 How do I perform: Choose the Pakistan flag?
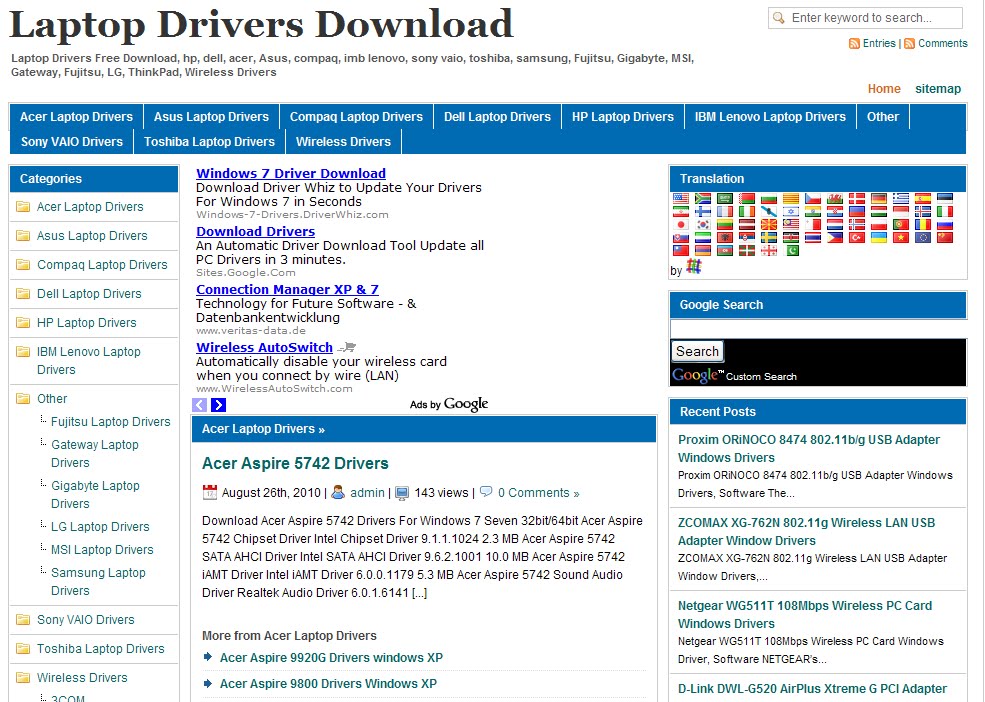[x=791, y=250]
